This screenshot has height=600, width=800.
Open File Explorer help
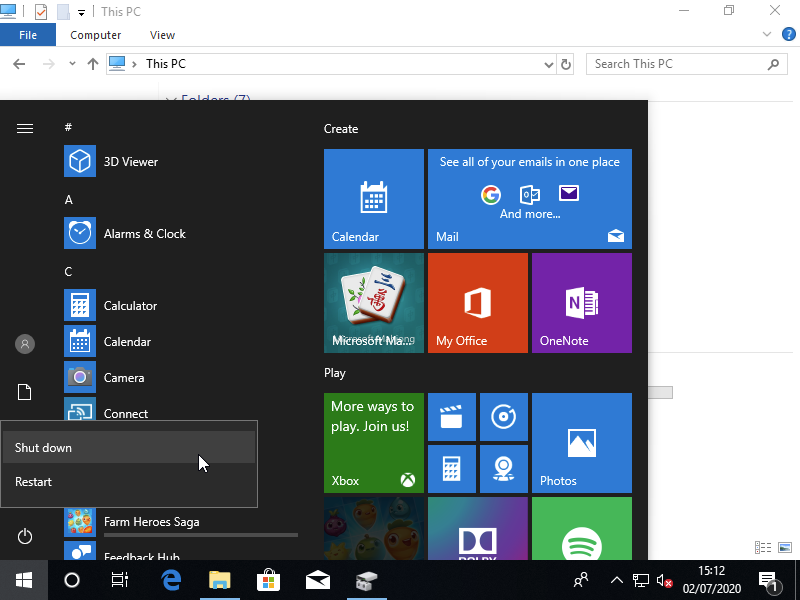point(788,34)
